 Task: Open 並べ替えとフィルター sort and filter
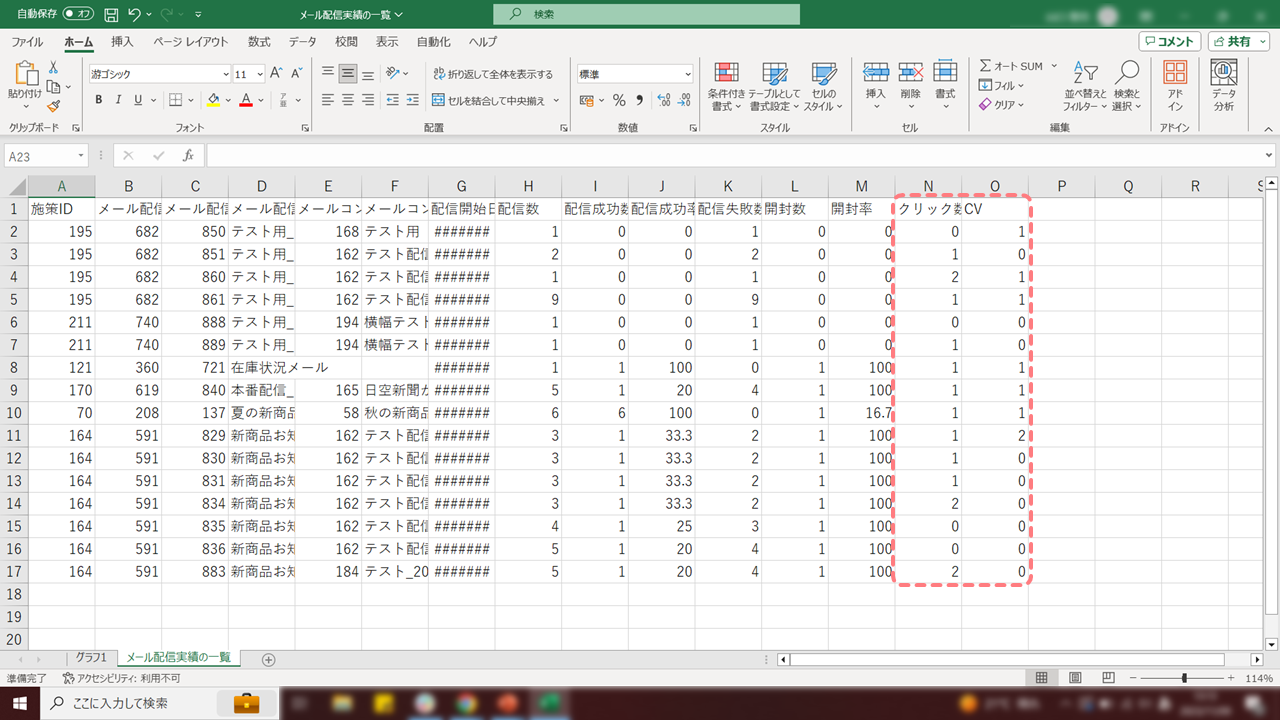coord(1084,86)
